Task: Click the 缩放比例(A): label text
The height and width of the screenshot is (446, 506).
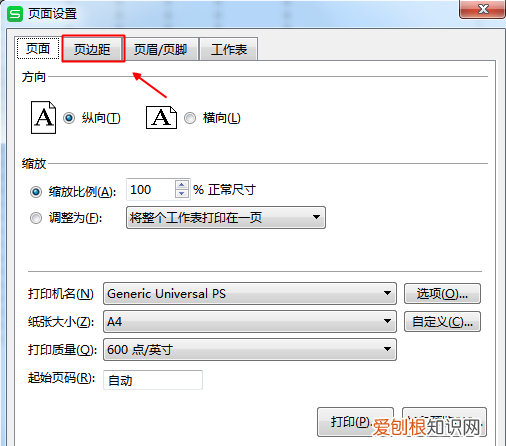Action: coord(82,192)
